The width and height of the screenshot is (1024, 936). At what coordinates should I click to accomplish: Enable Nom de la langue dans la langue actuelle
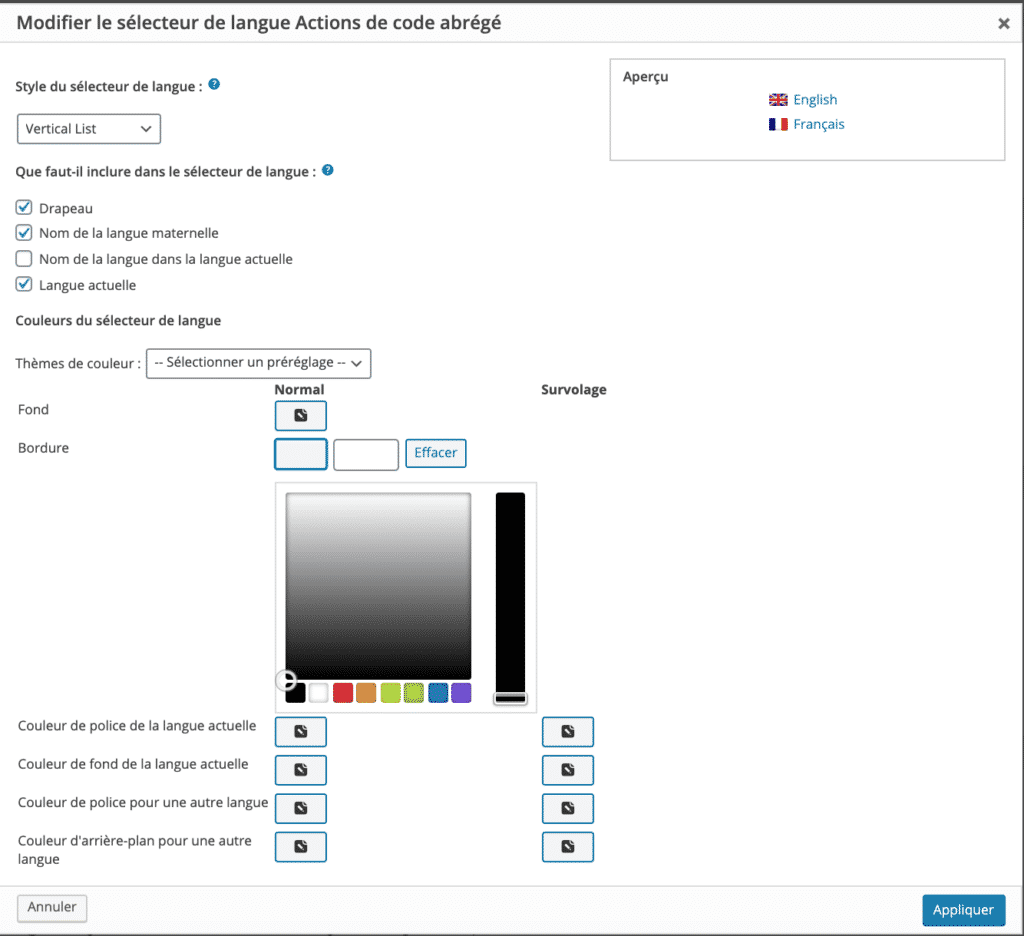[x=25, y=259]
